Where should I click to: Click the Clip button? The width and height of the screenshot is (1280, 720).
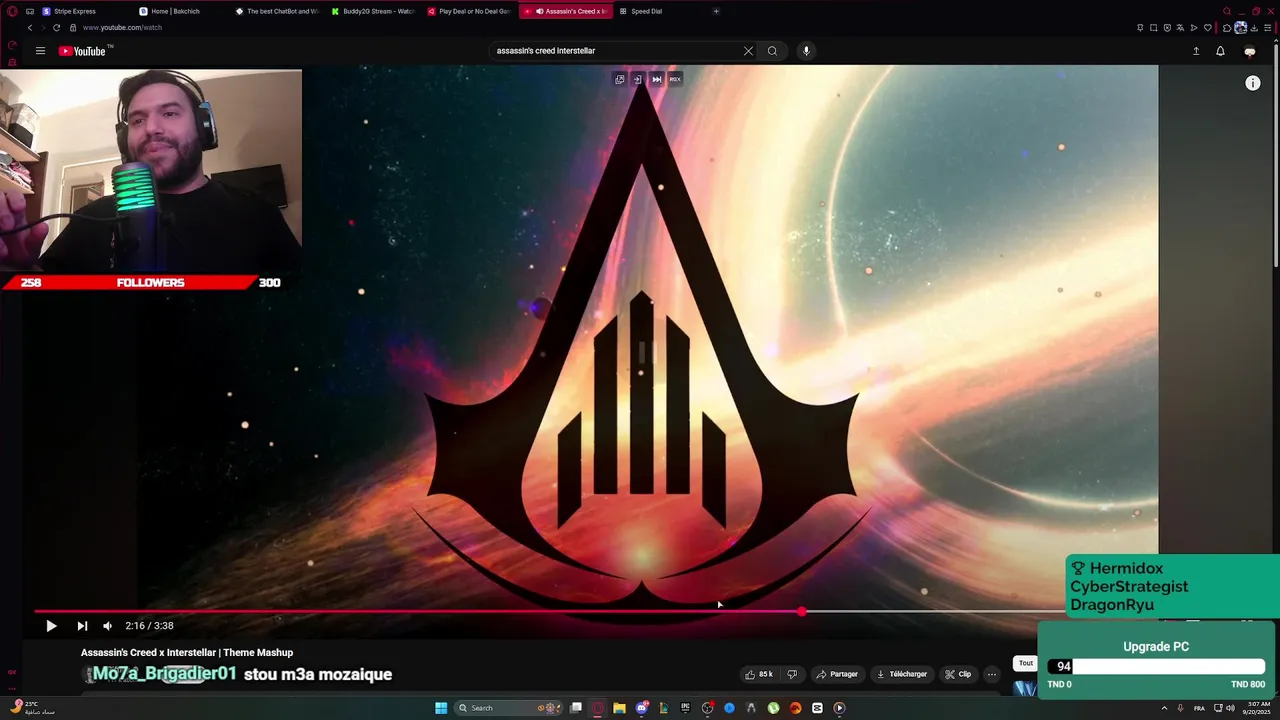(x=958, y=674)
